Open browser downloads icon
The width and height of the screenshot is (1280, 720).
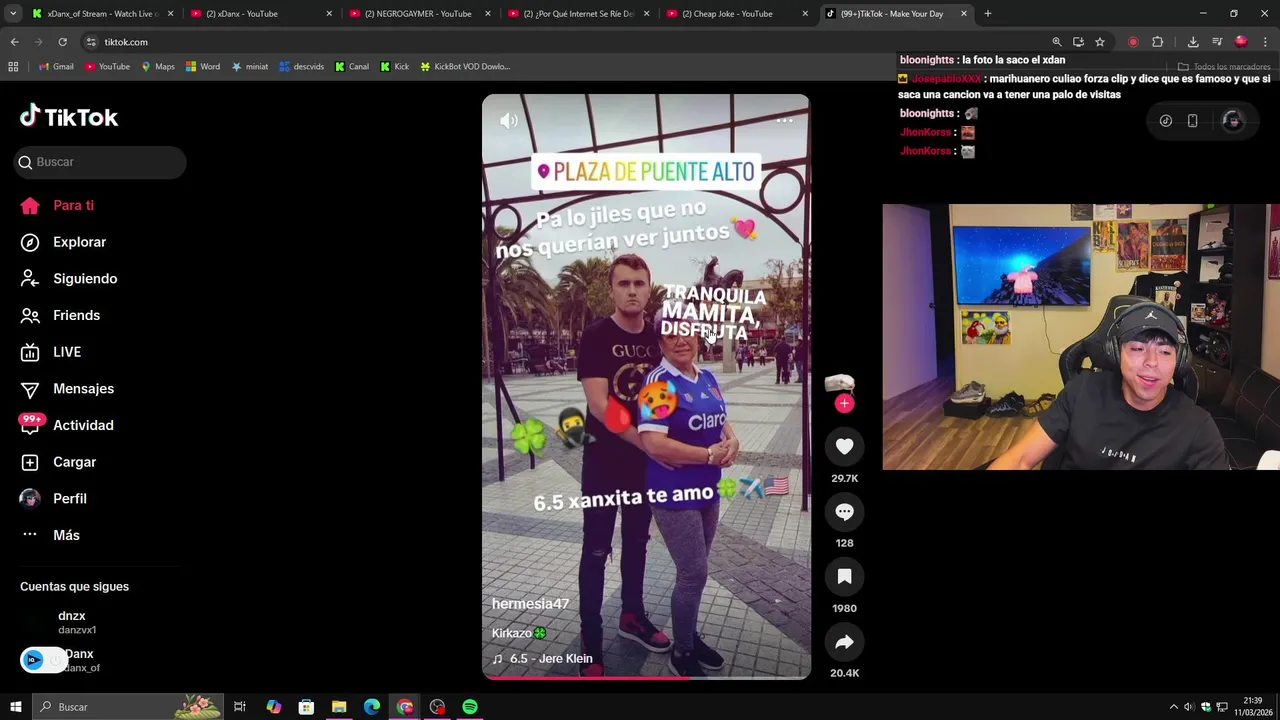1193,42
